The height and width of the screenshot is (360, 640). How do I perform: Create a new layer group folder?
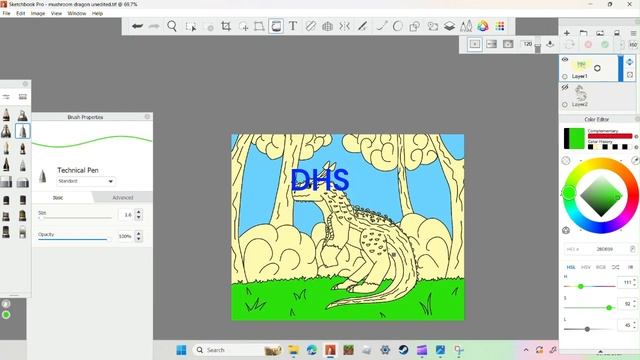(583, 33)
